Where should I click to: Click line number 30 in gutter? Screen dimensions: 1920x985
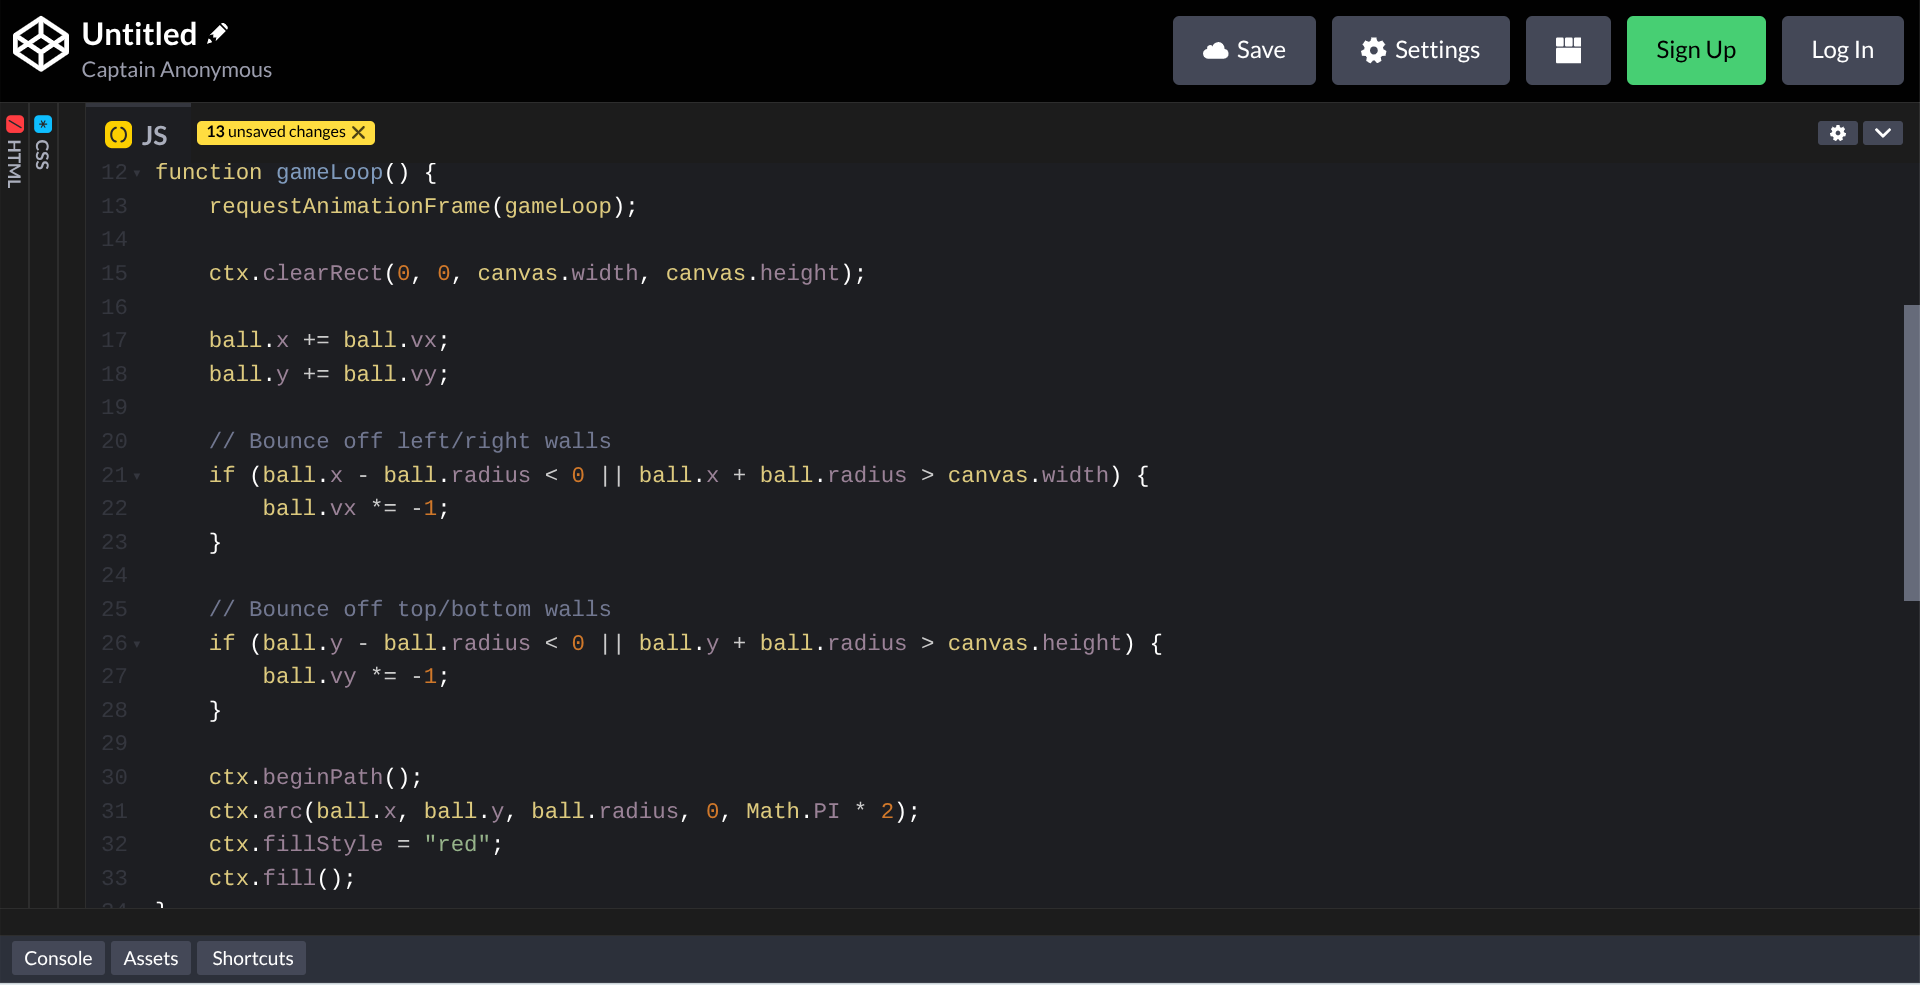click(114, 777)
